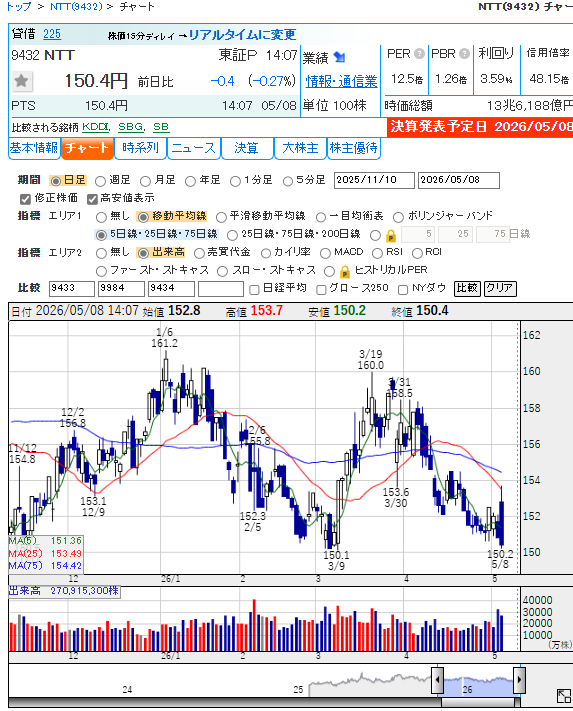Click the highlighted 26 period range selection
This screenshot has height=711, width=573.
[x=478, y=687]
